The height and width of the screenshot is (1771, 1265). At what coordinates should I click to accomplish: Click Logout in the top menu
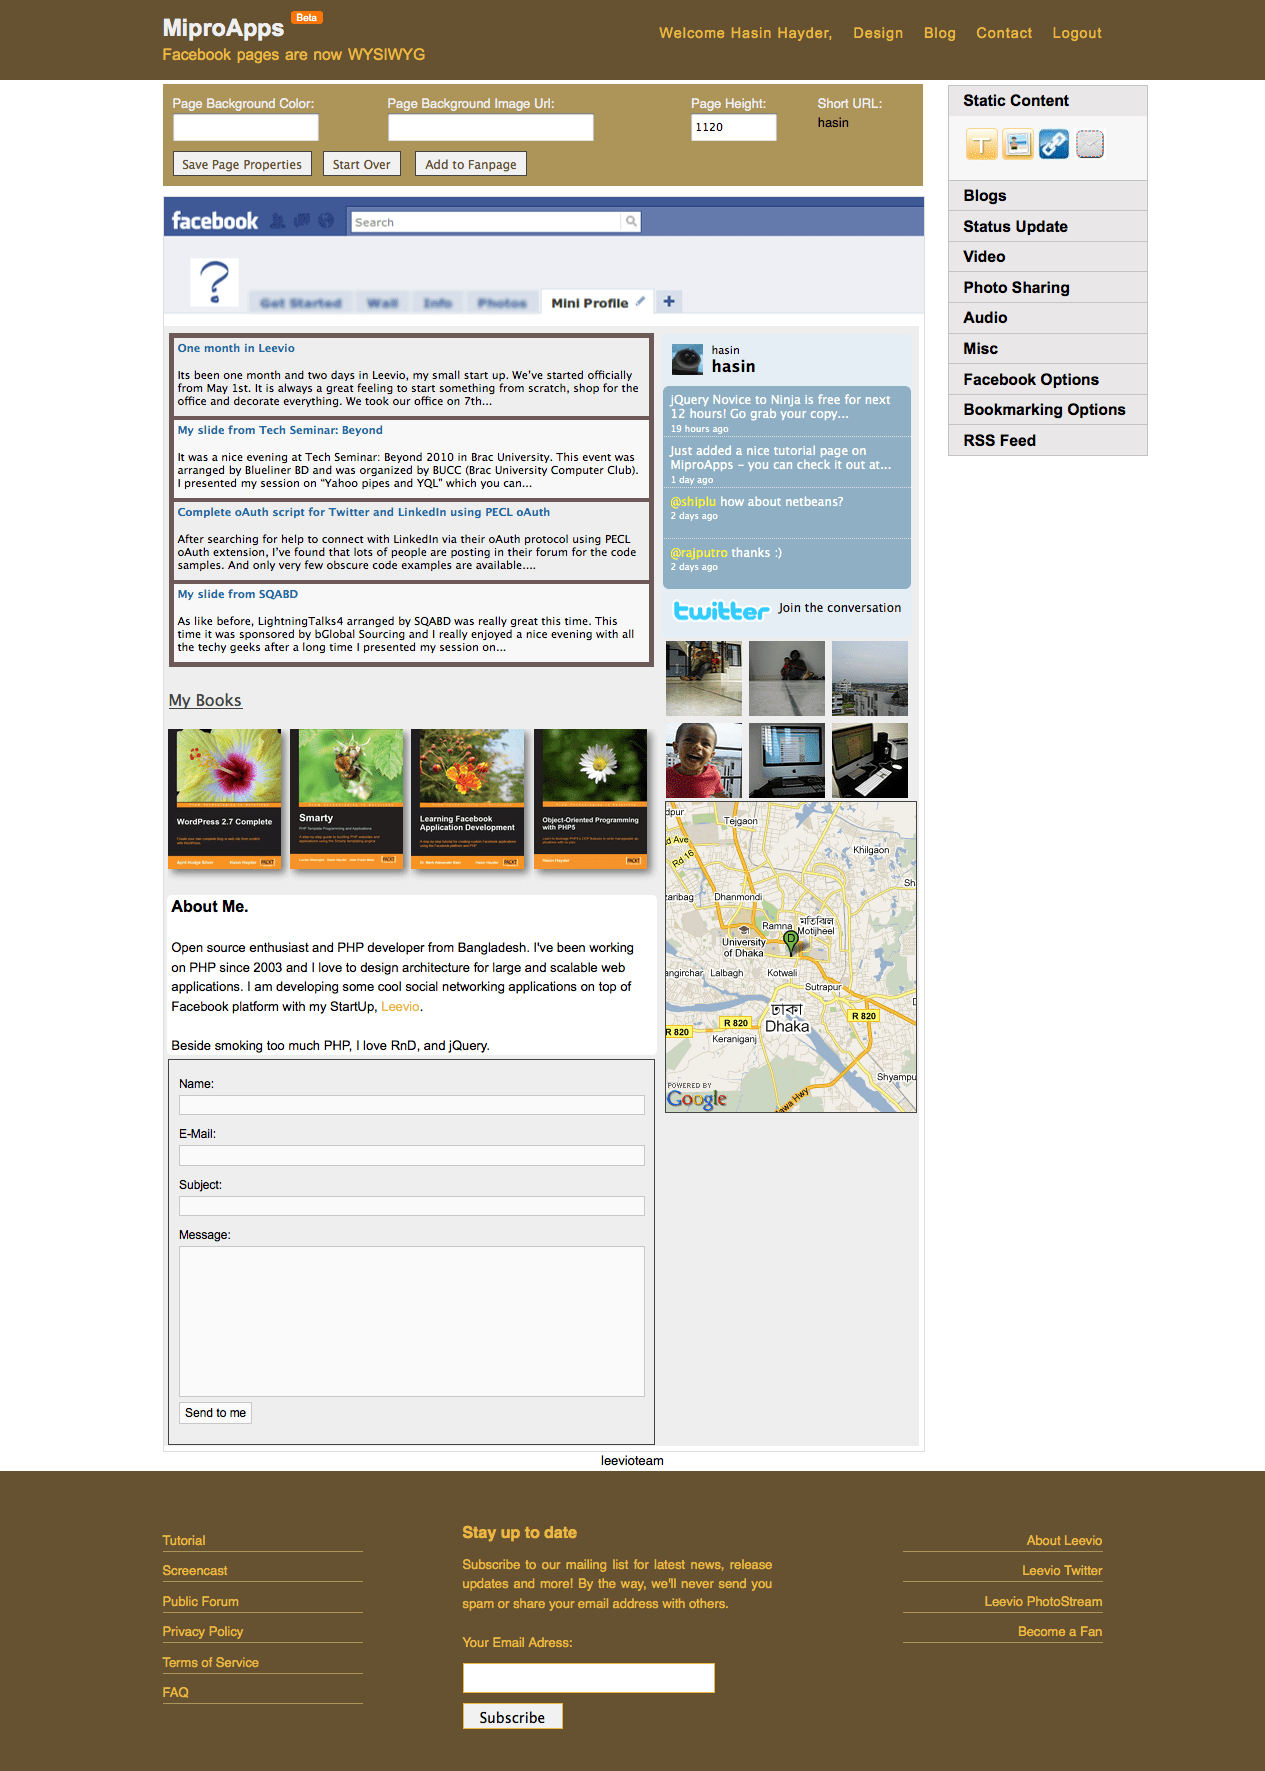1077,33
